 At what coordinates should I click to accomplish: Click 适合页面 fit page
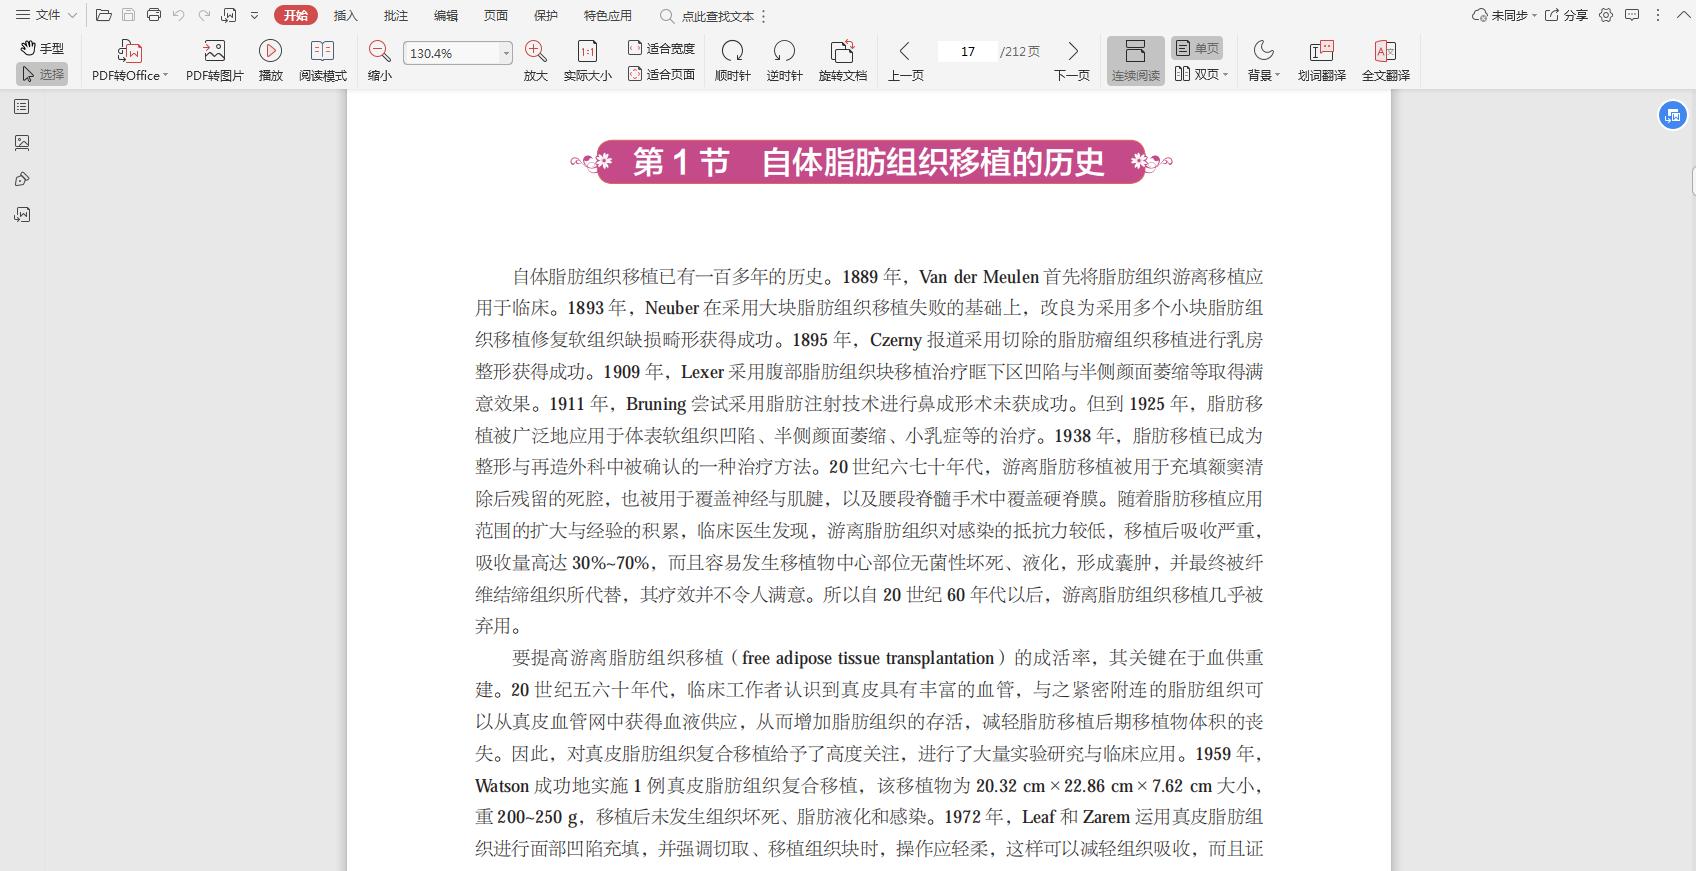point(661,74)
